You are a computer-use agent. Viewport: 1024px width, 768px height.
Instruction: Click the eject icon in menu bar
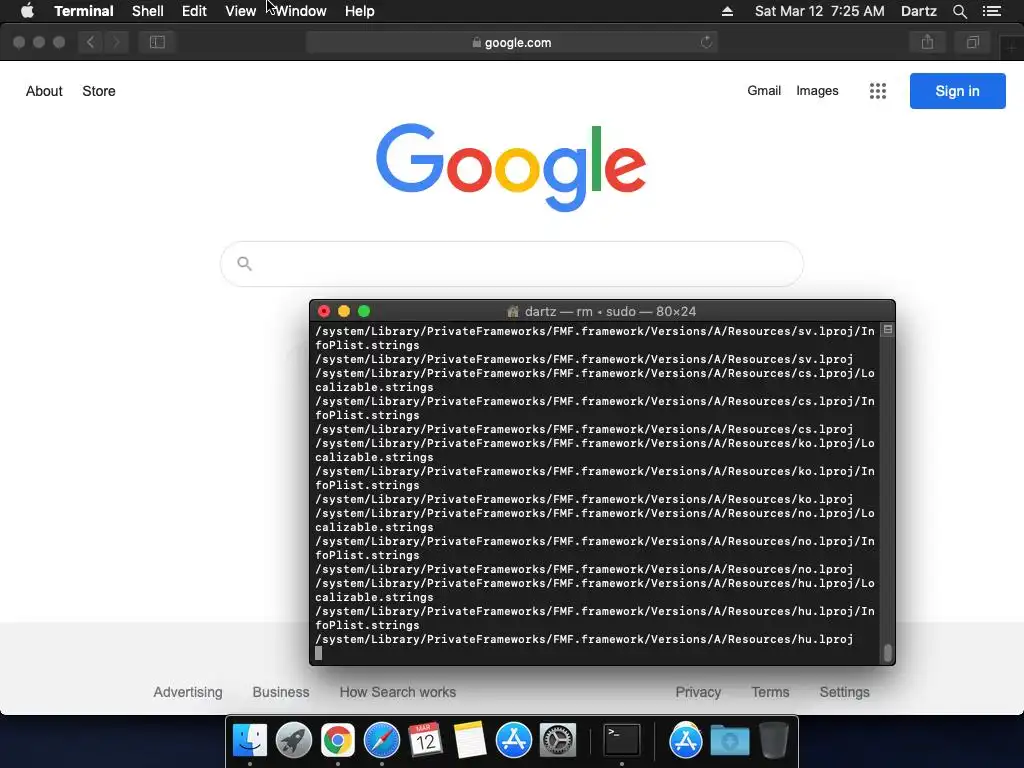click(x=727, y=11)
